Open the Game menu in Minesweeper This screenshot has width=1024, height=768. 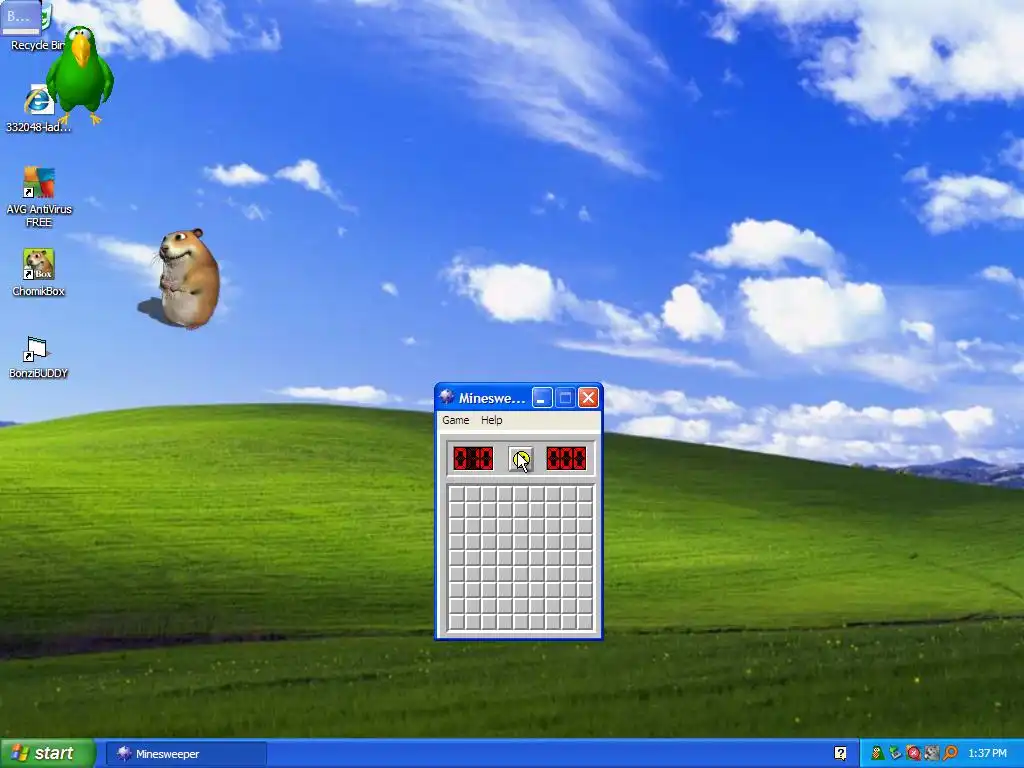[x=455, y=420]
